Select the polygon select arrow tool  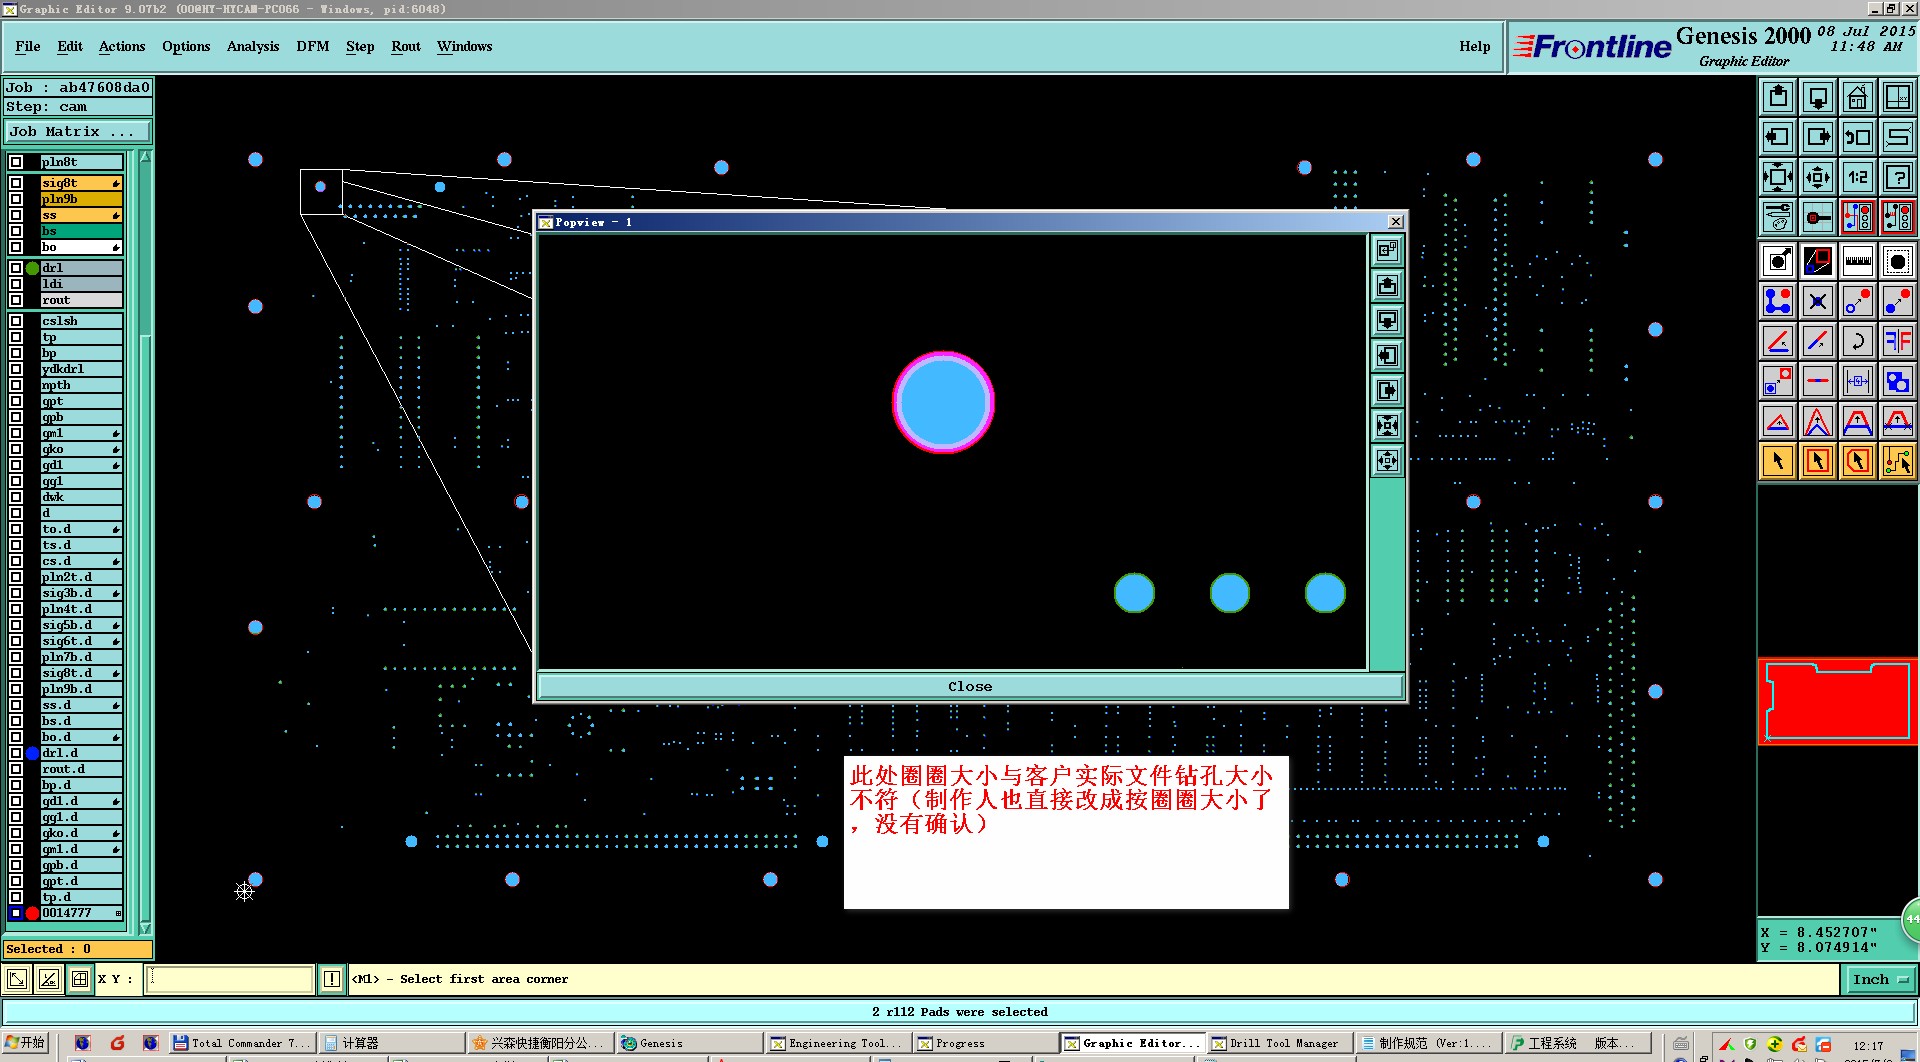(1858, 461)
